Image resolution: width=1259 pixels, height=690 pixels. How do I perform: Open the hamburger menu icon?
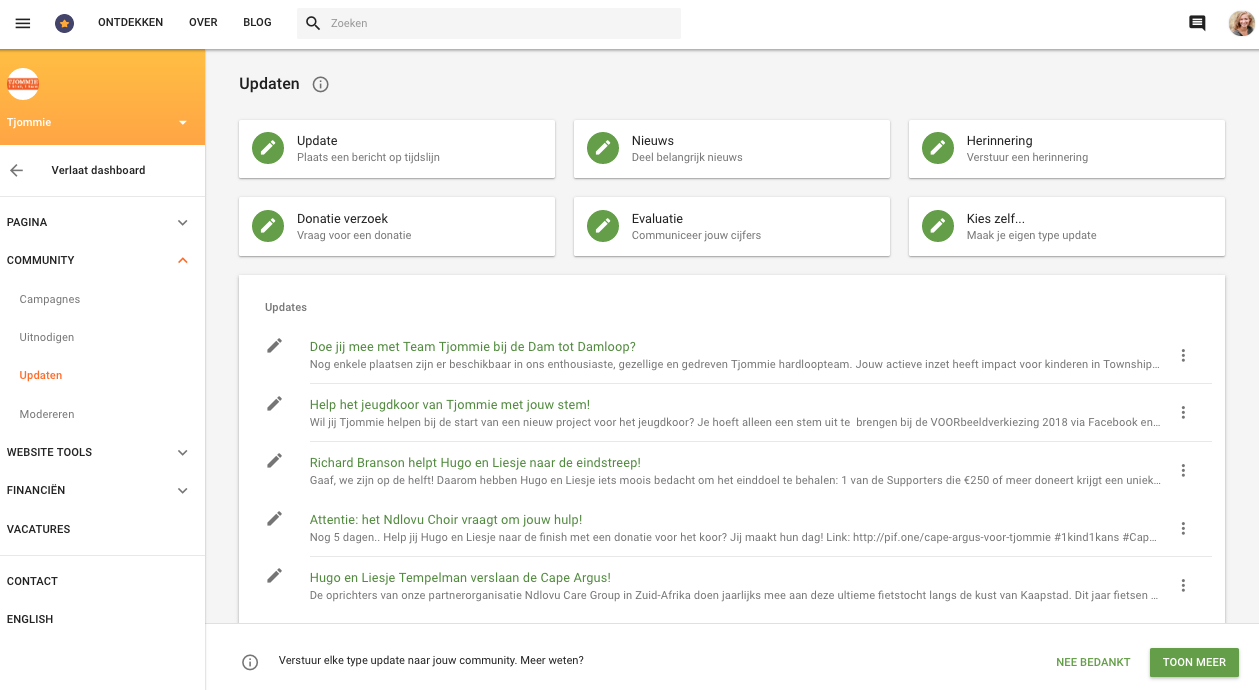click(23, 23)
